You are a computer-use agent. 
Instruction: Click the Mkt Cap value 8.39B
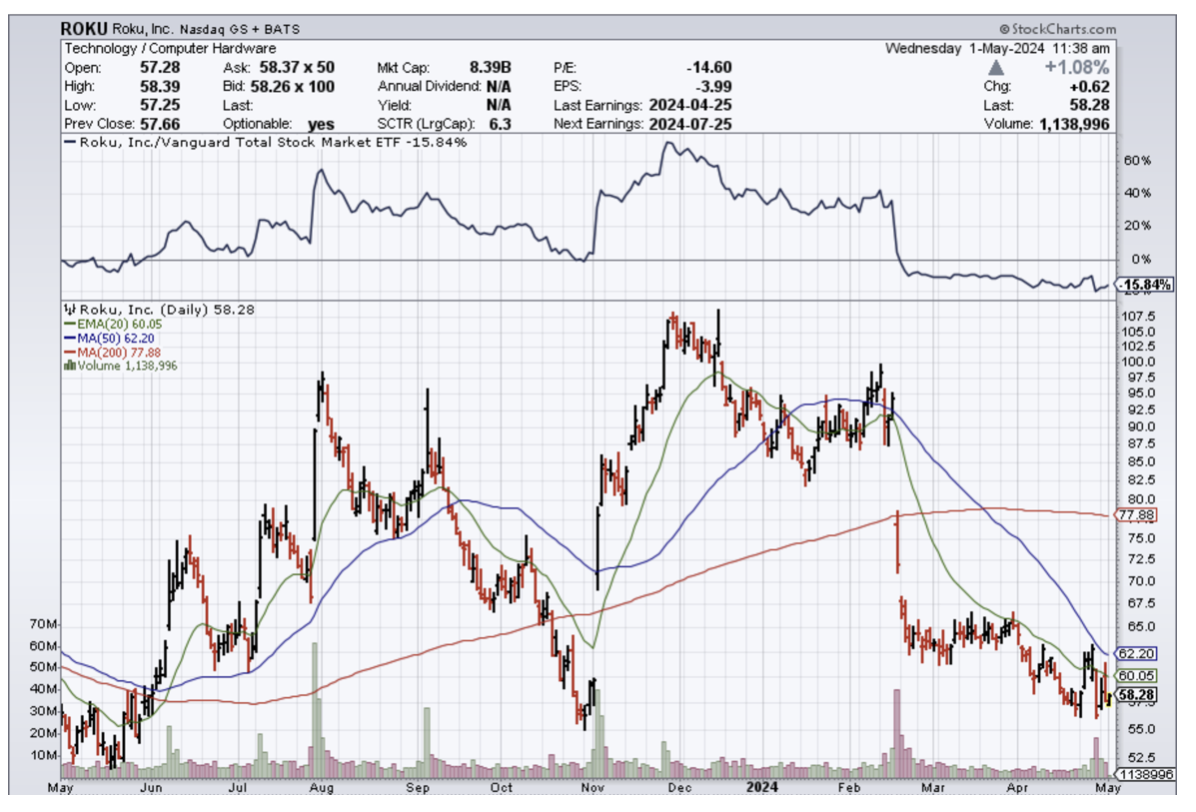(x=490, y=68)
